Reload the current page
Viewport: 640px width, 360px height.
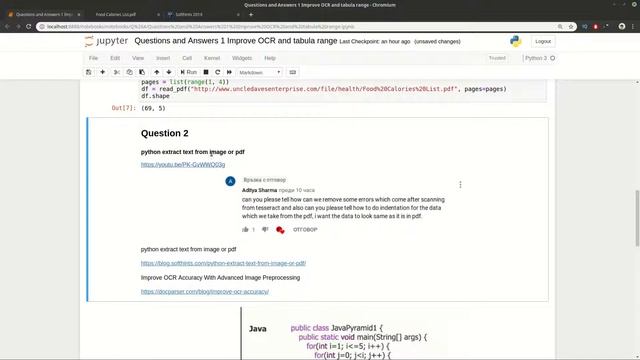tap(29, 27)
